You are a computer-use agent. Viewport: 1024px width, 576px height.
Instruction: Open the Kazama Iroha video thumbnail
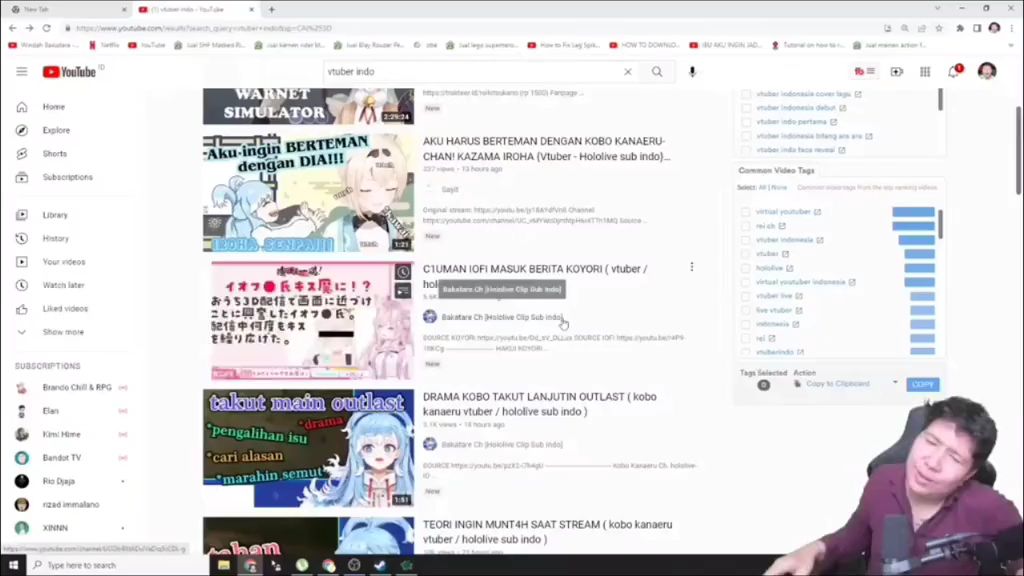click(x=308, y=193)
